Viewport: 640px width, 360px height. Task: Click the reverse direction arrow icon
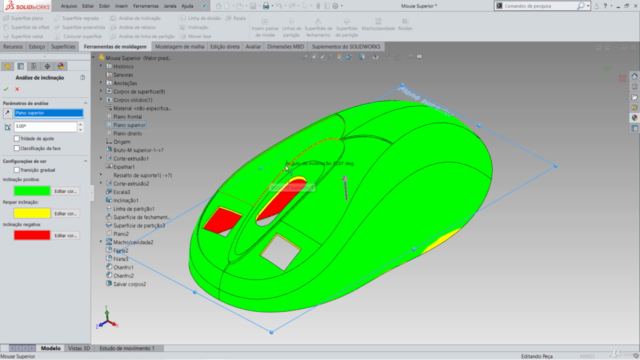tap(7, 113)
